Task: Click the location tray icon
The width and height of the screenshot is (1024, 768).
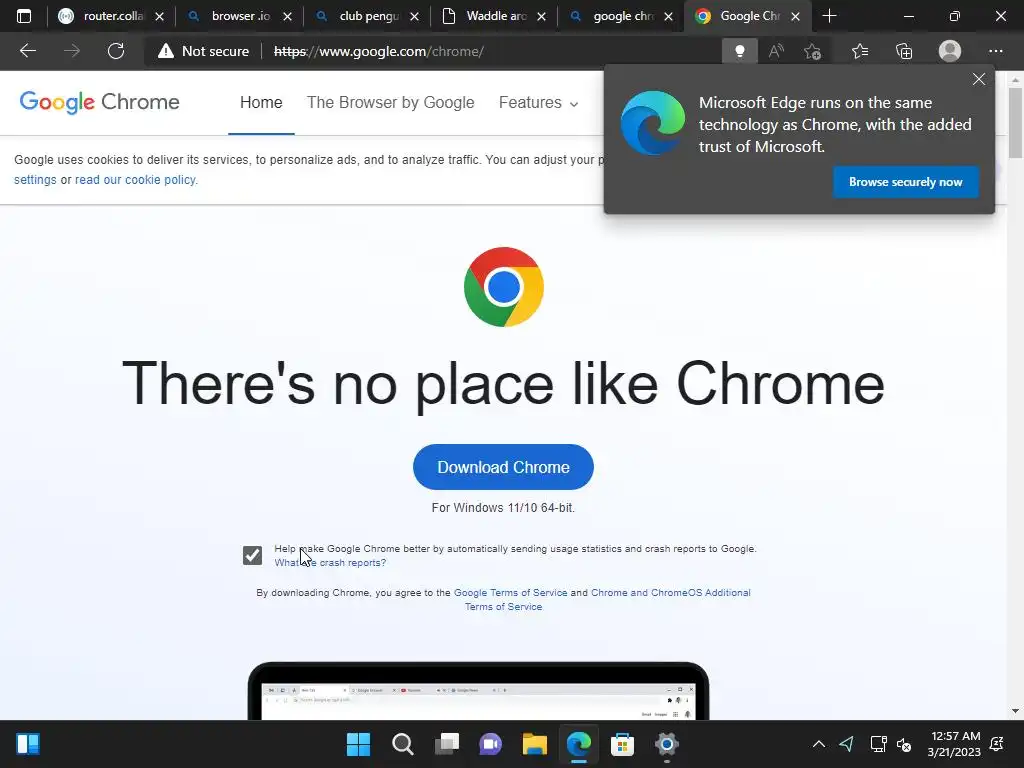Action: (846, 744)
